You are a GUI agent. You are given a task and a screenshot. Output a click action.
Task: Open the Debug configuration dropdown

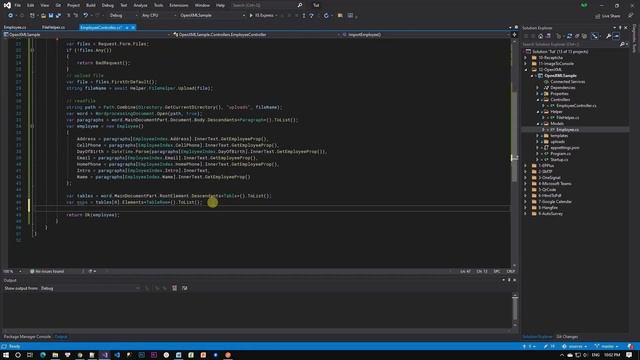[x=122, y=16]
